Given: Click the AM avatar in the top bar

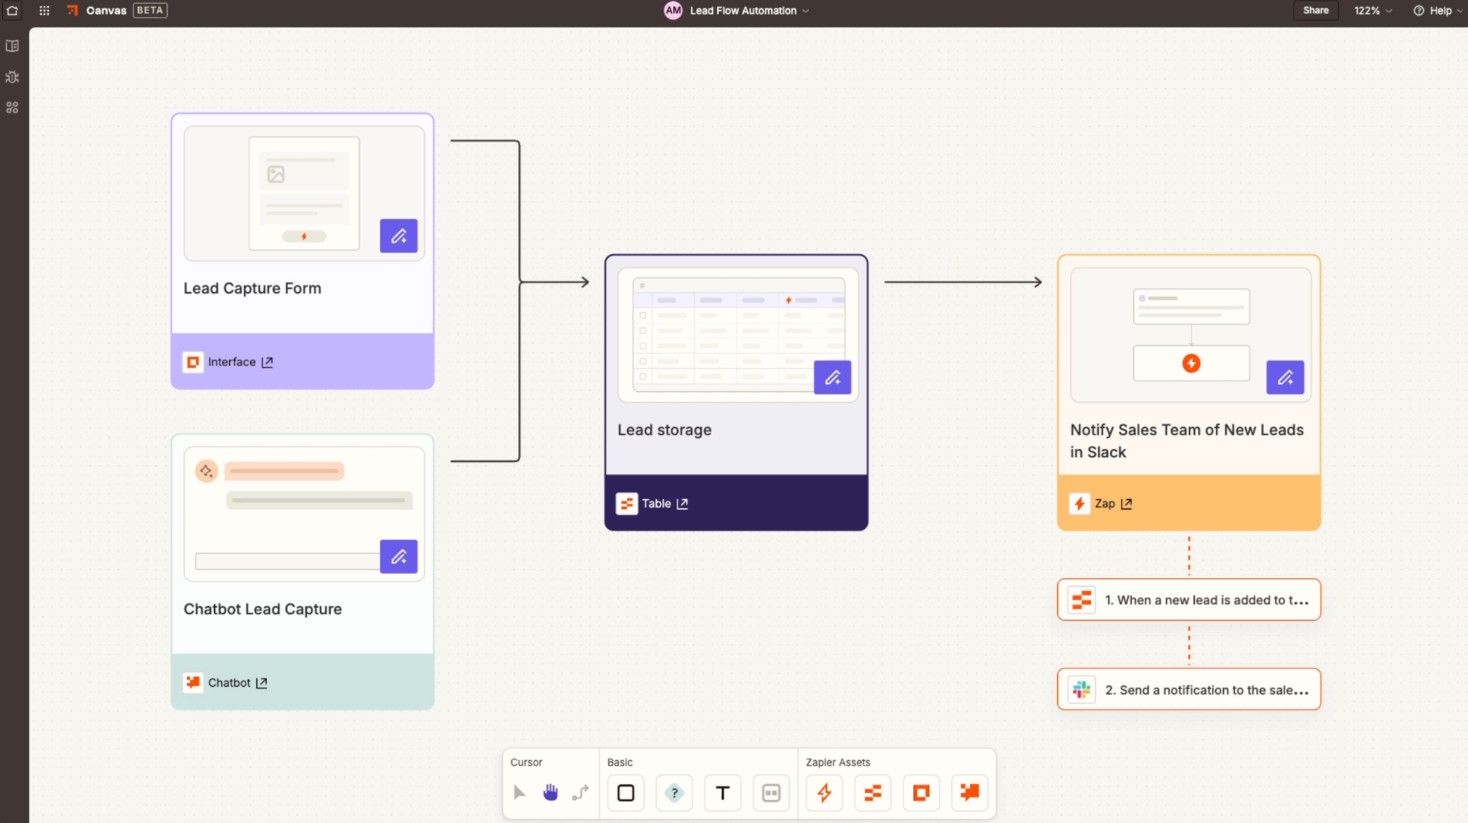Looking at the screenshot, I should click(x=672, y=11).
